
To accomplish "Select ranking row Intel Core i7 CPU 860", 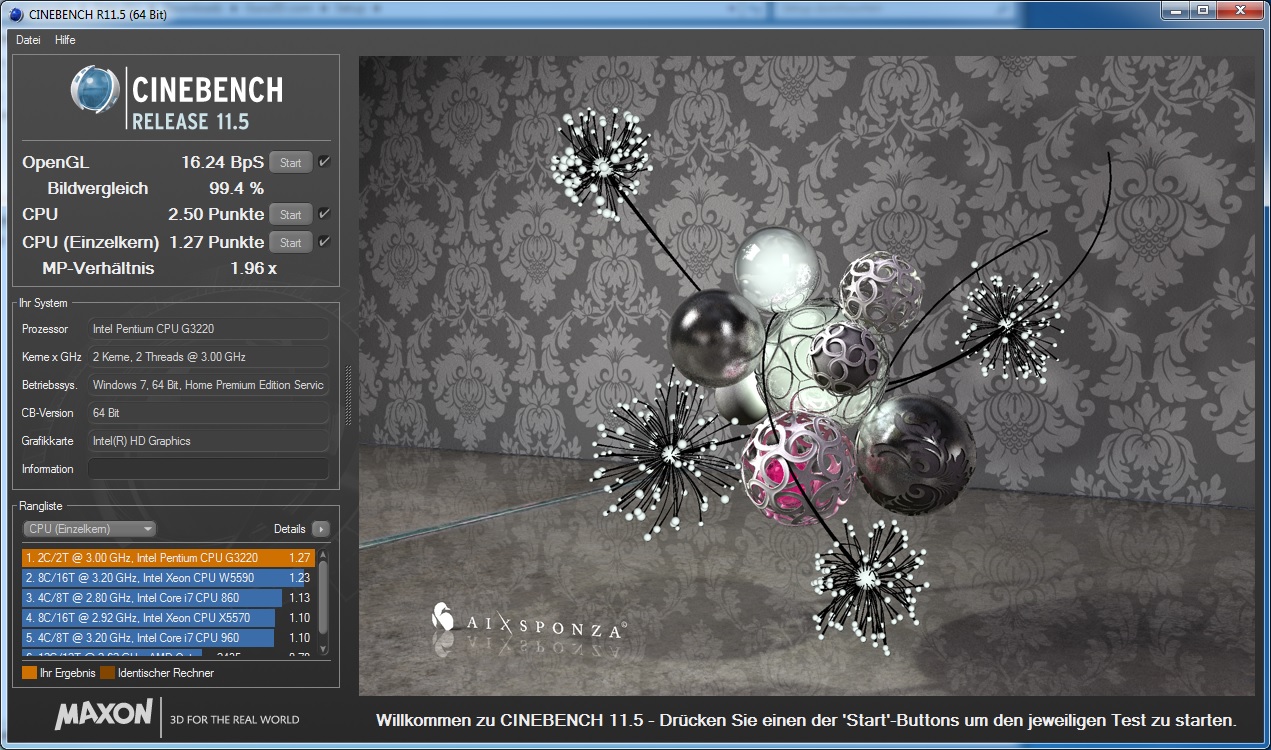I will coord(168,598).
